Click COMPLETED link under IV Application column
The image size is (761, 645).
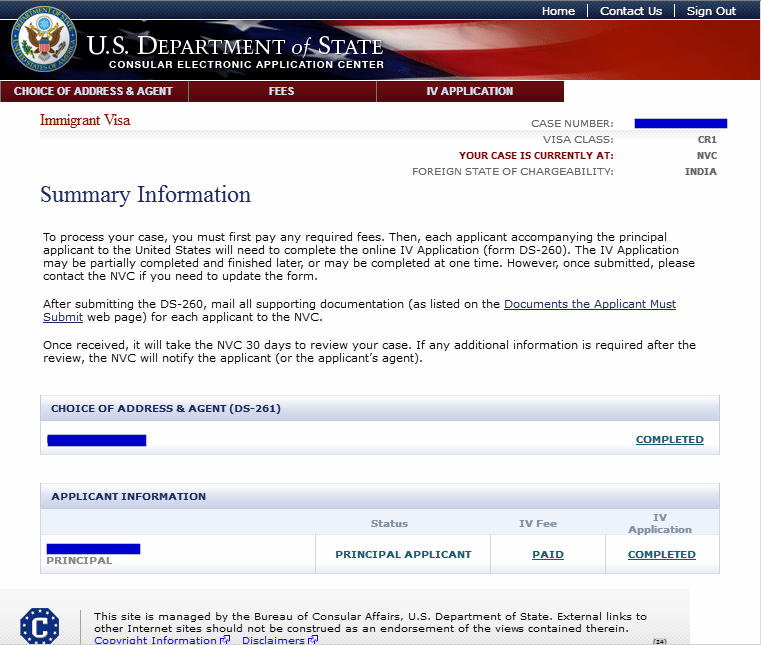click(x=662, y=554)
